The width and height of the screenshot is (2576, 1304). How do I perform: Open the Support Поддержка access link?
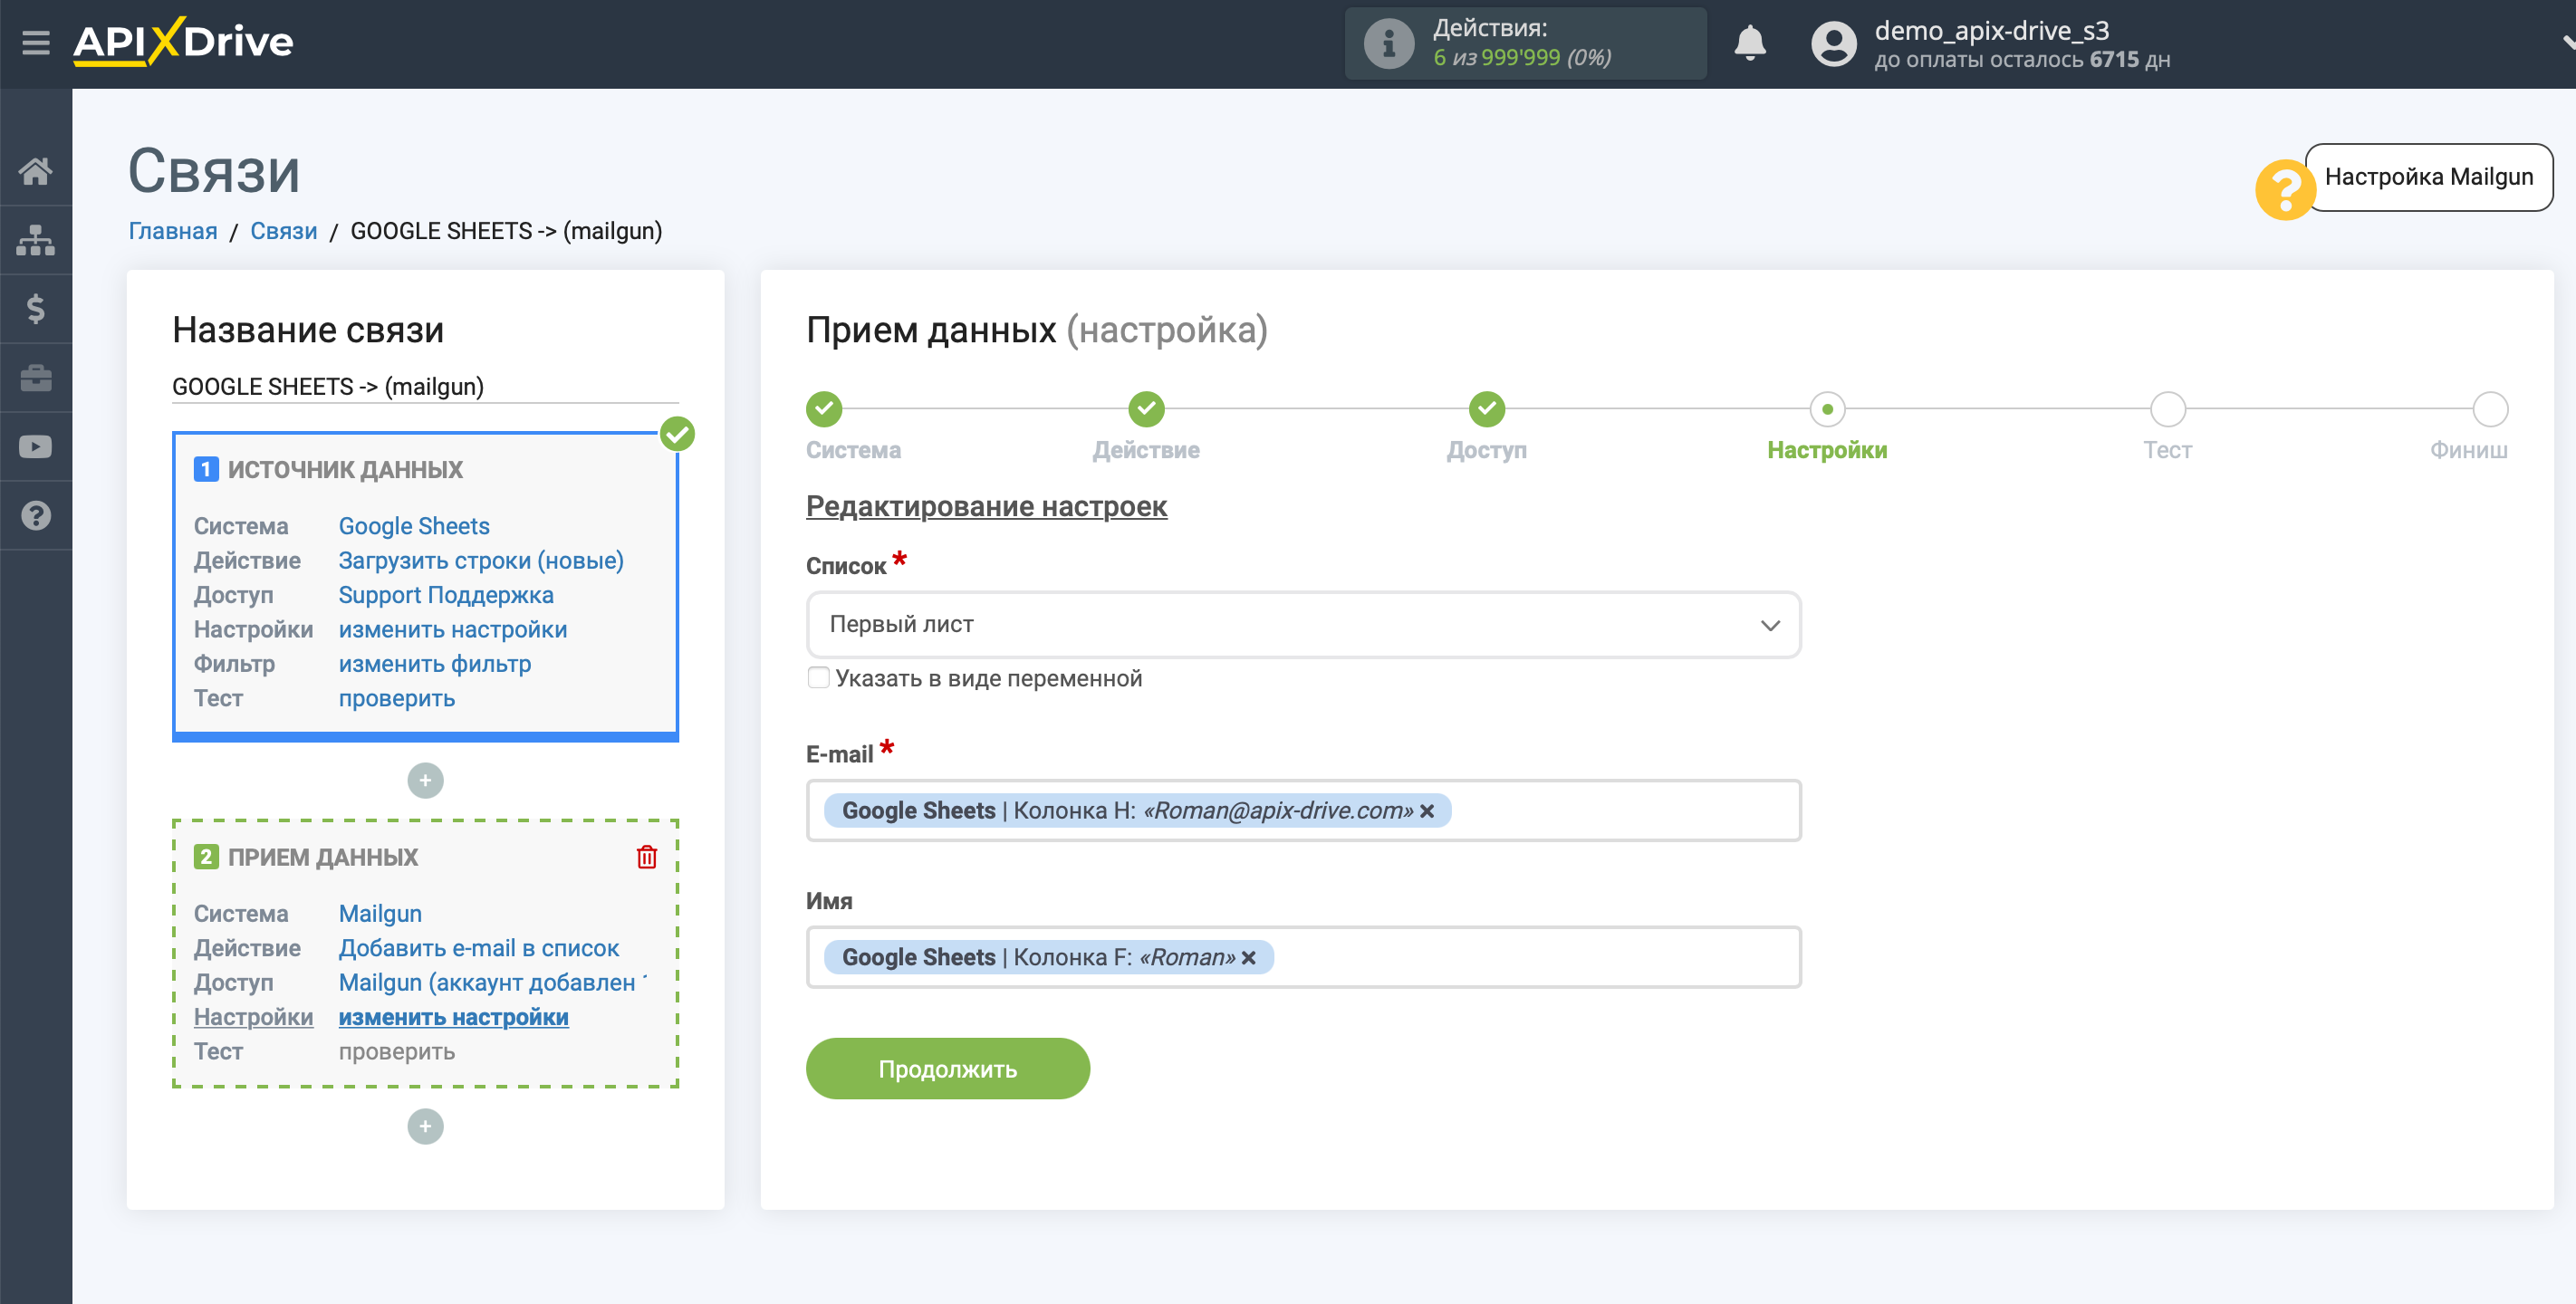(445, 595)
